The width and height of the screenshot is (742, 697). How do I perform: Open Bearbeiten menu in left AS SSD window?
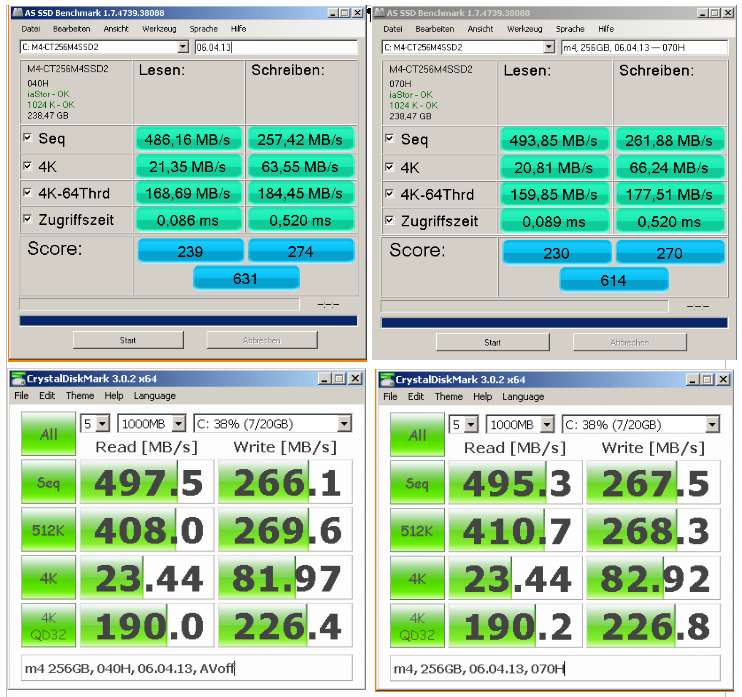point(71,29)
